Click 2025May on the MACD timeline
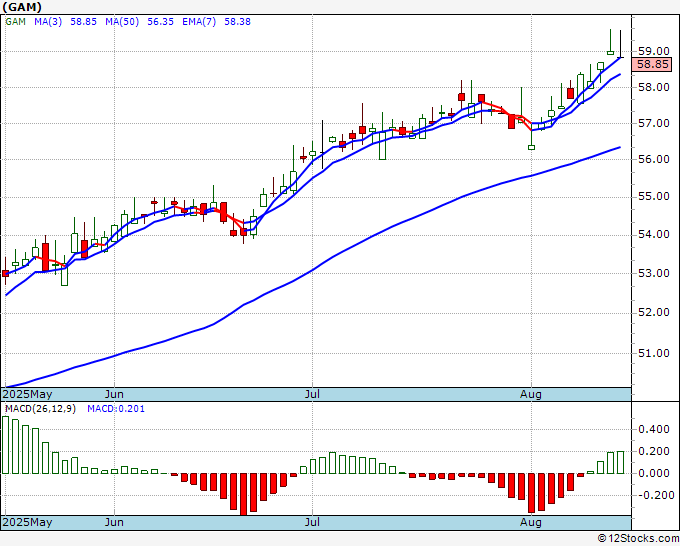 (28, 522)
